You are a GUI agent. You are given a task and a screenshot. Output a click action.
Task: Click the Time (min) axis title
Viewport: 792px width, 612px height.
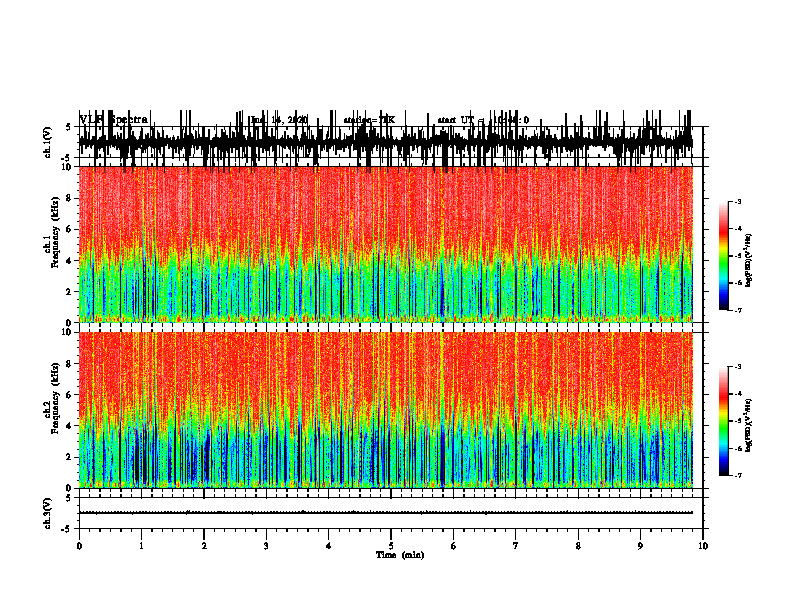click(400, 555)
